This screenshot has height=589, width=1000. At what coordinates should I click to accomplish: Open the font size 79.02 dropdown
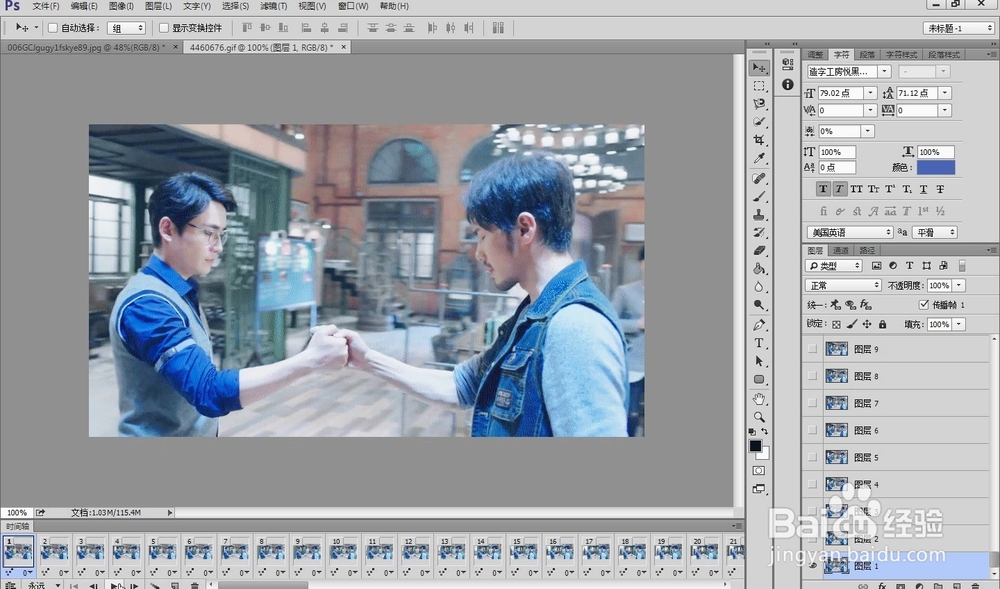pyautogui.click(x=871, y=93)
